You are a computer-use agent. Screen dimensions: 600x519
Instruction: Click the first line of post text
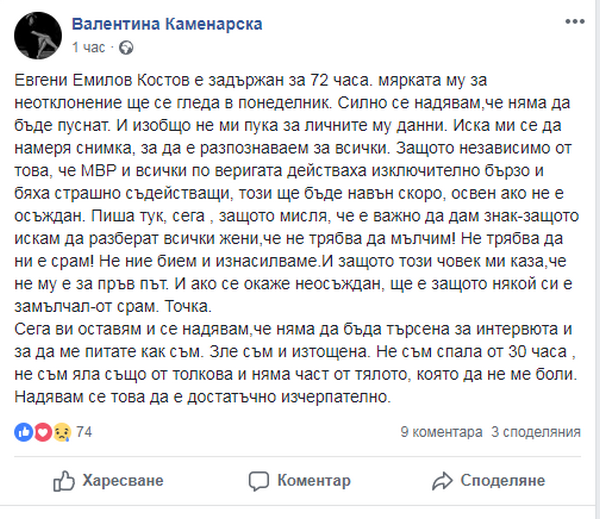click(x=251, y=80)
